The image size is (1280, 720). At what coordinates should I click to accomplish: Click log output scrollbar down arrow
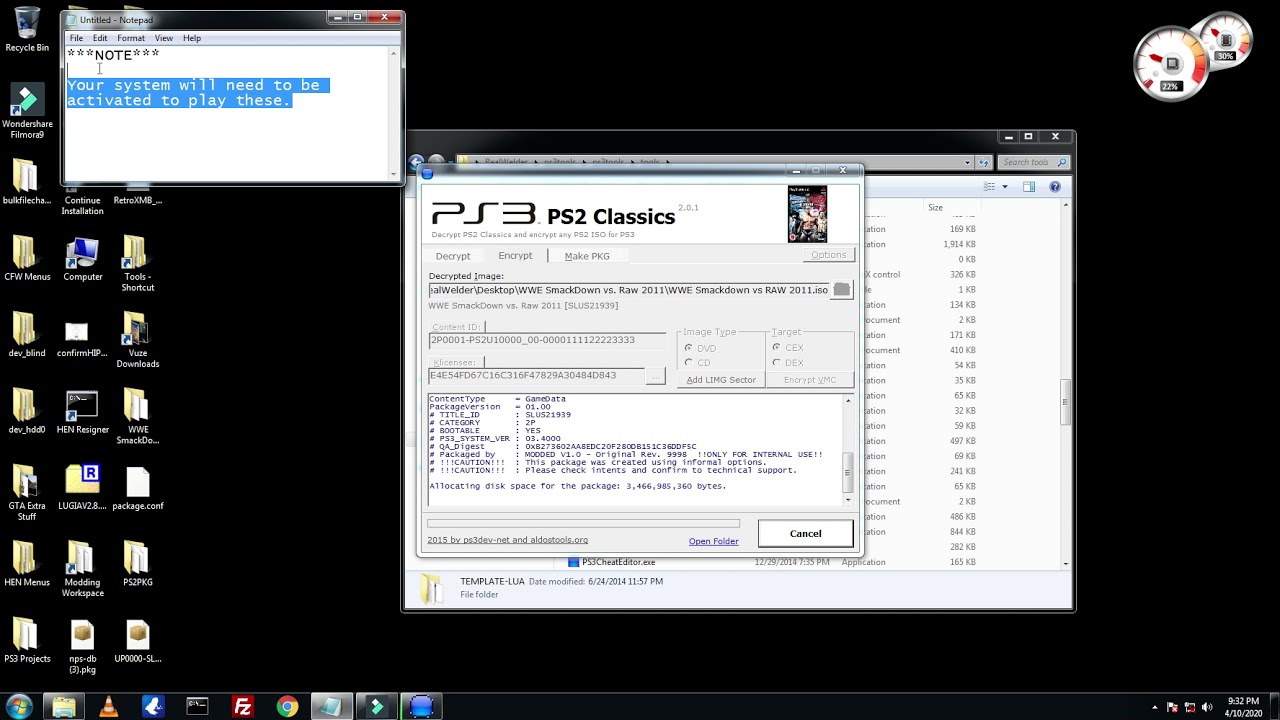click(x=848, y=499)
